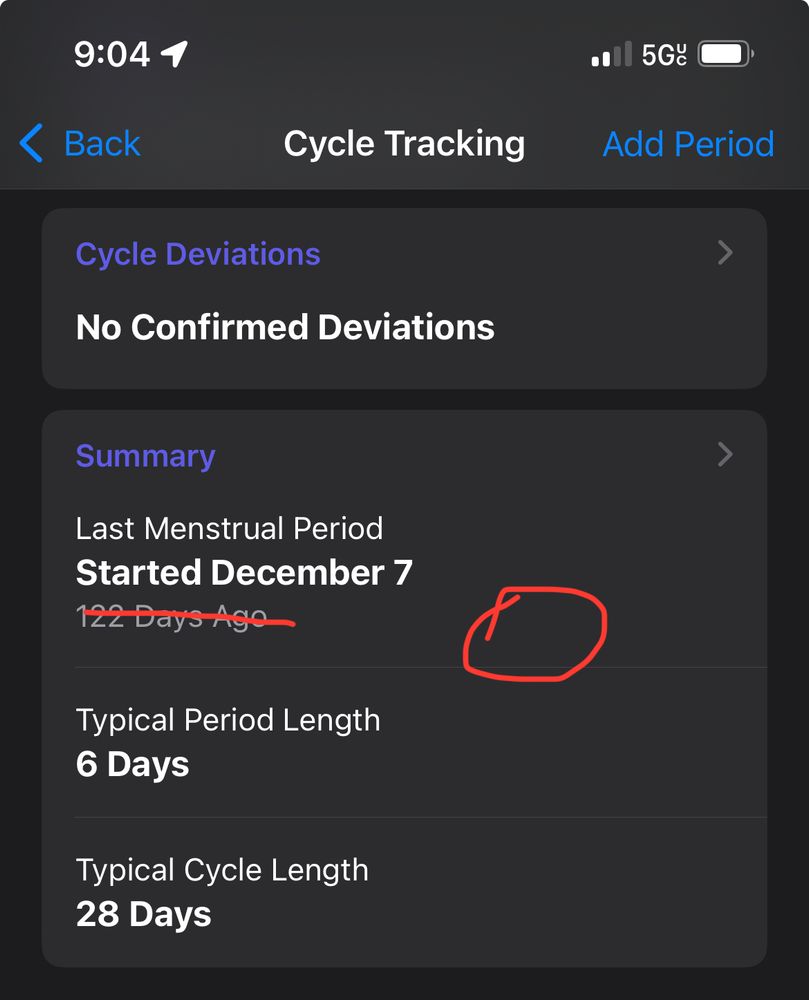Open Cycle Deviations chevron
Screen dimensions: 809x1000
(725, 253)
